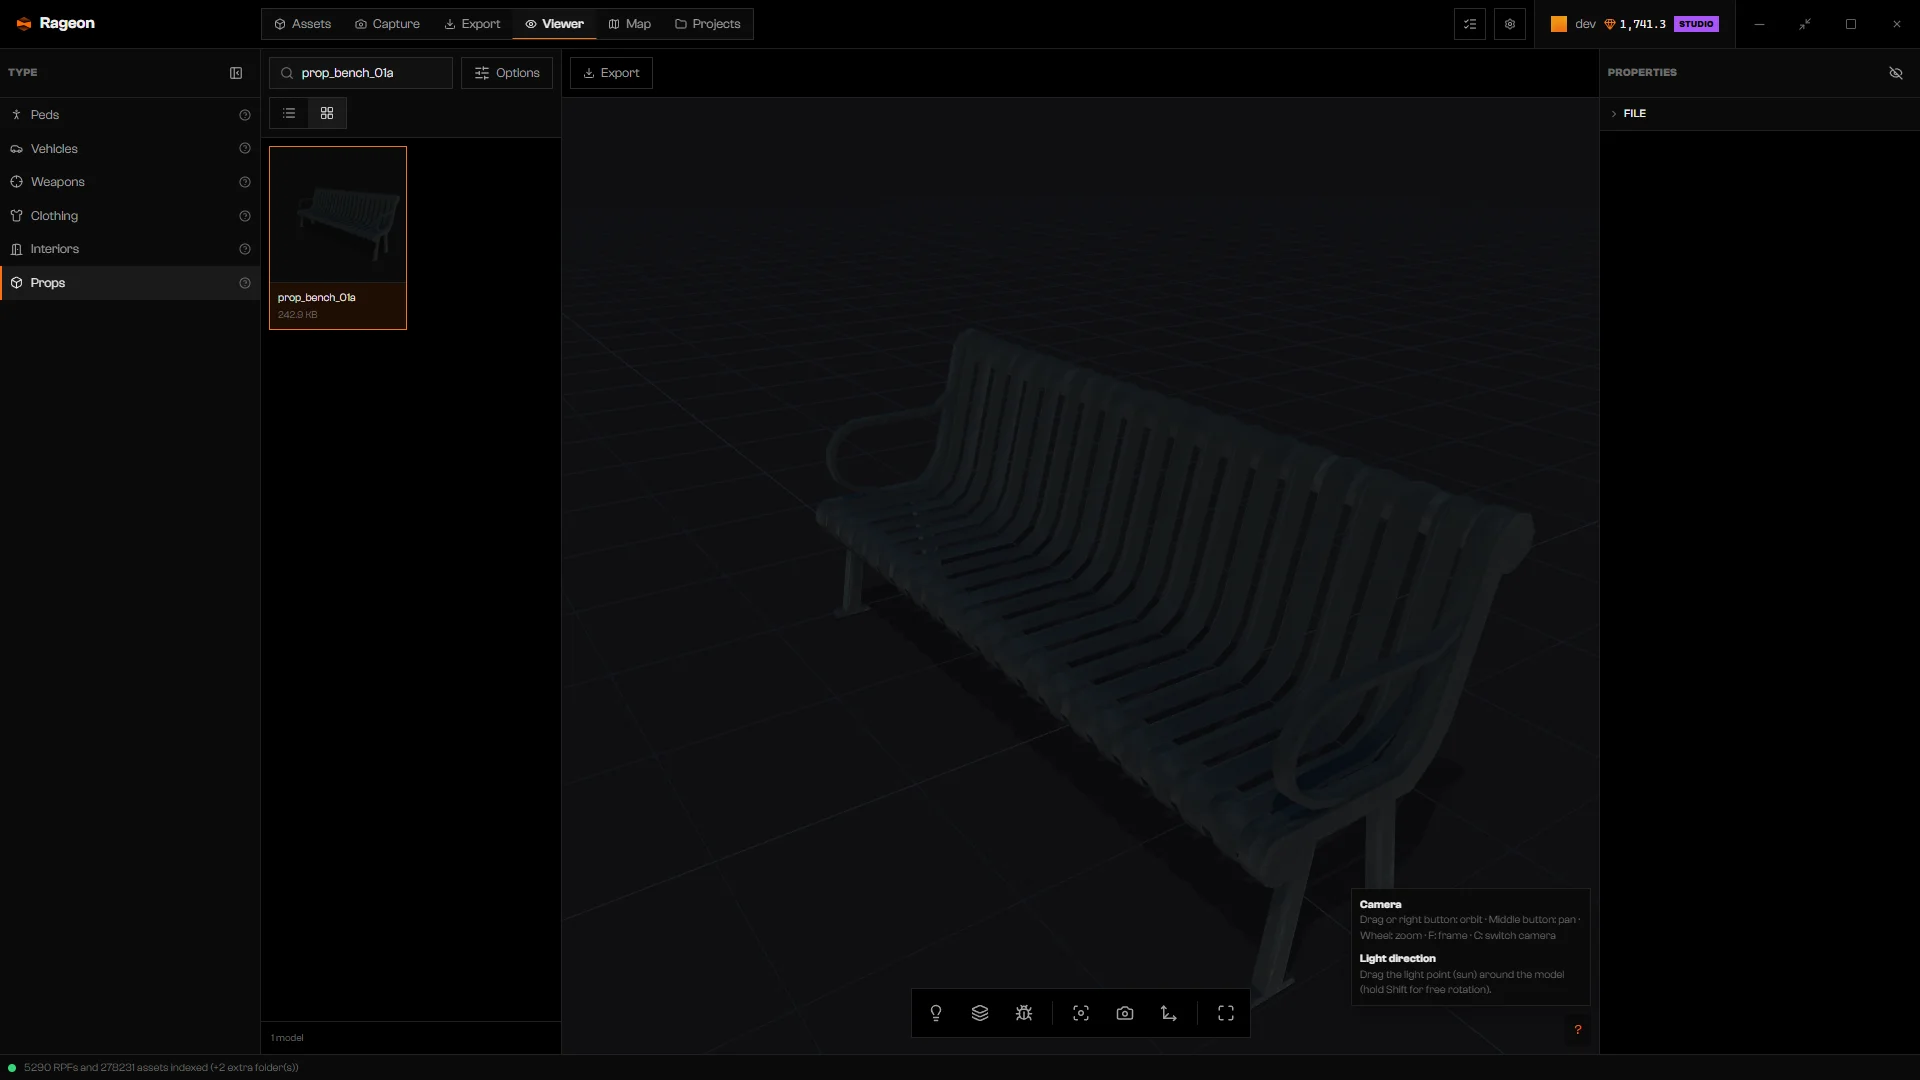Toggle the lighting bulb tool
This screenshot has width=1920, height=1080.
click(936, 1013)
